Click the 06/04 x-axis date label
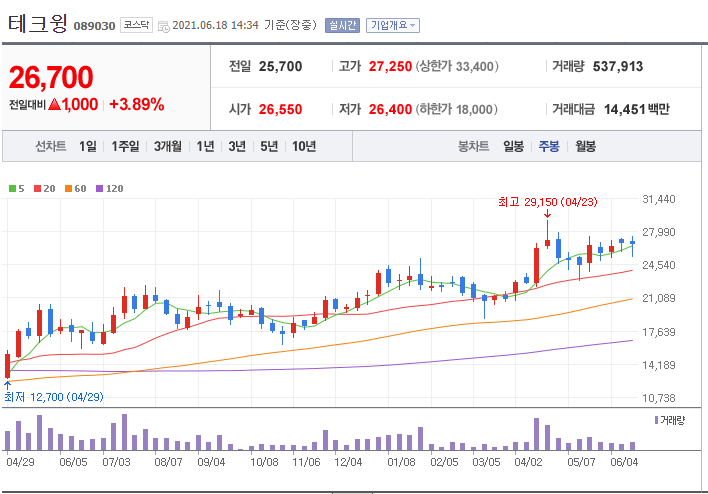 [624, 462]
